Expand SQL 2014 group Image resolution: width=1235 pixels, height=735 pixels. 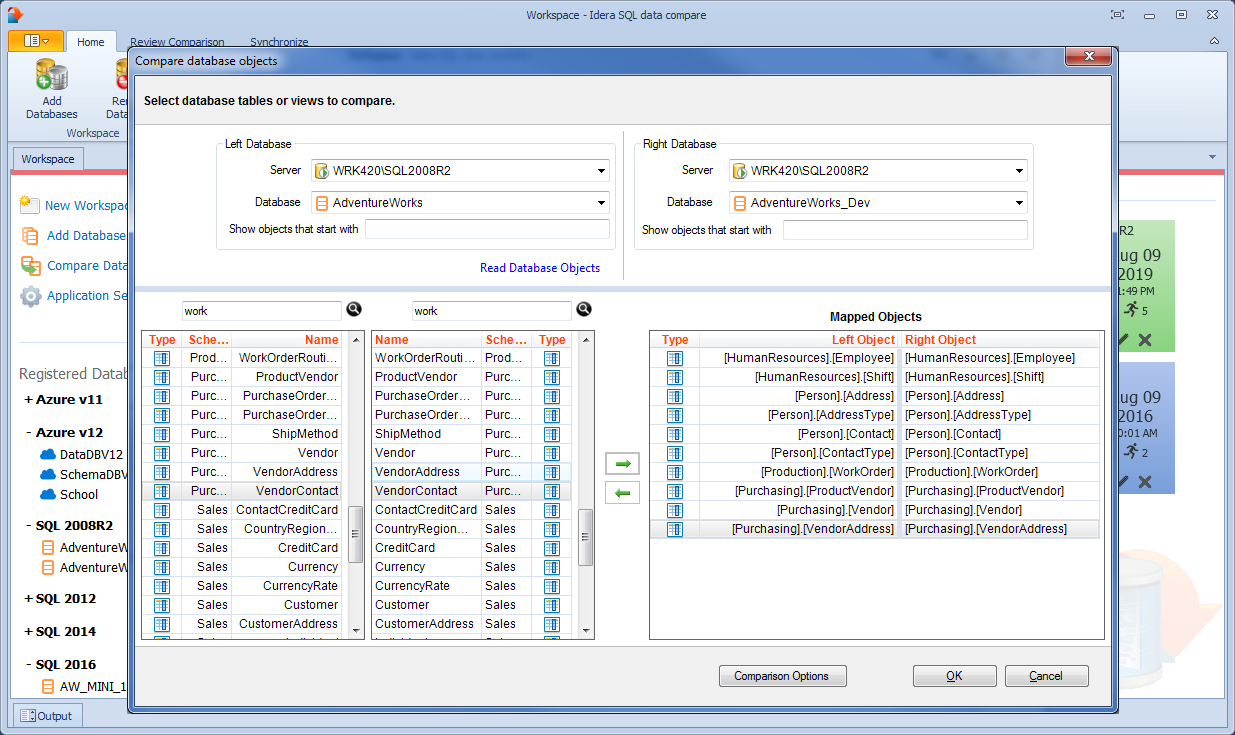coord(28,632)
